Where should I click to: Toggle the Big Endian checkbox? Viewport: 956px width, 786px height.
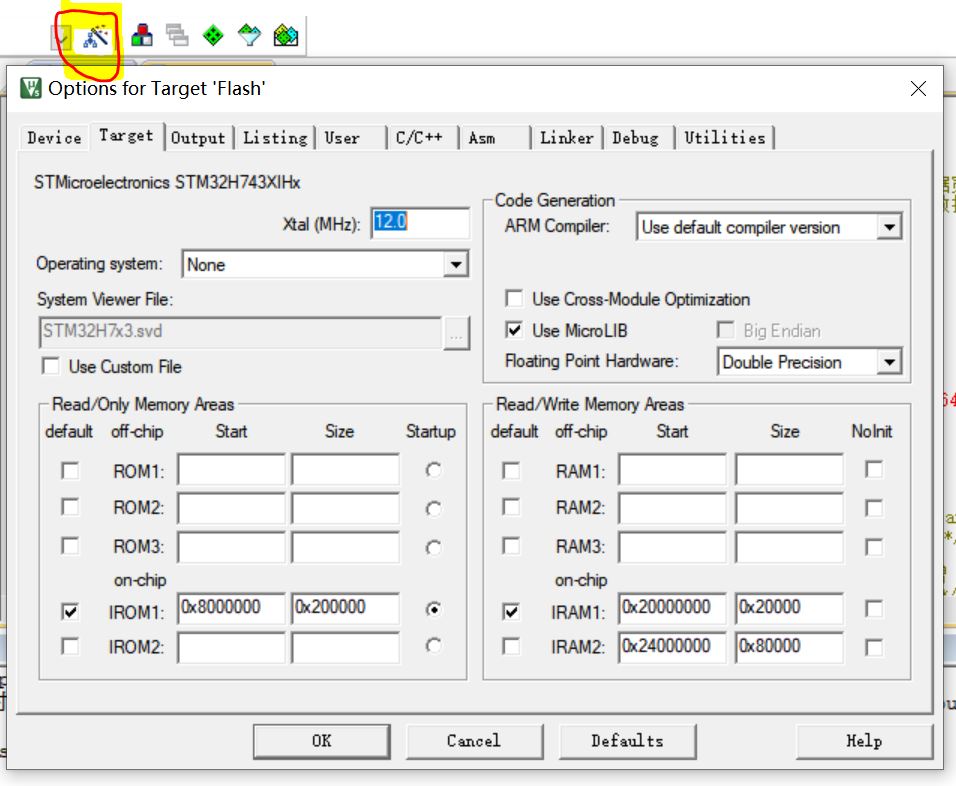pyautogui.click(x=726, y=330)
